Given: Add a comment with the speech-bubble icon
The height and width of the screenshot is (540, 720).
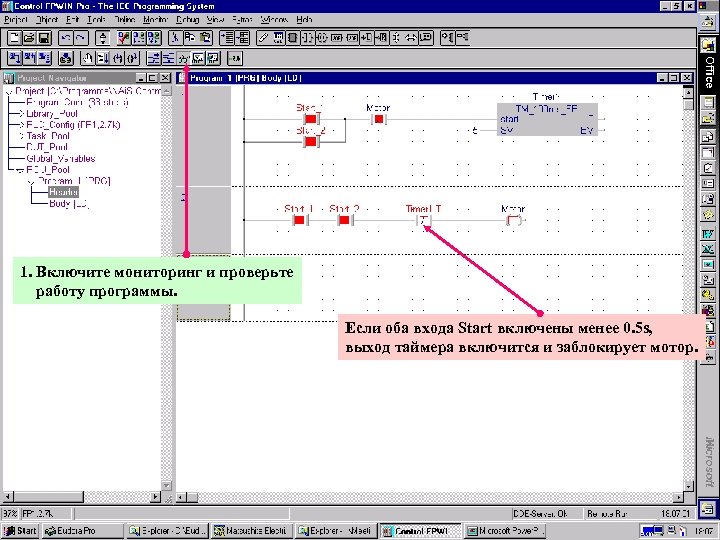Looking at the screenshot, I should click(426, 38).
